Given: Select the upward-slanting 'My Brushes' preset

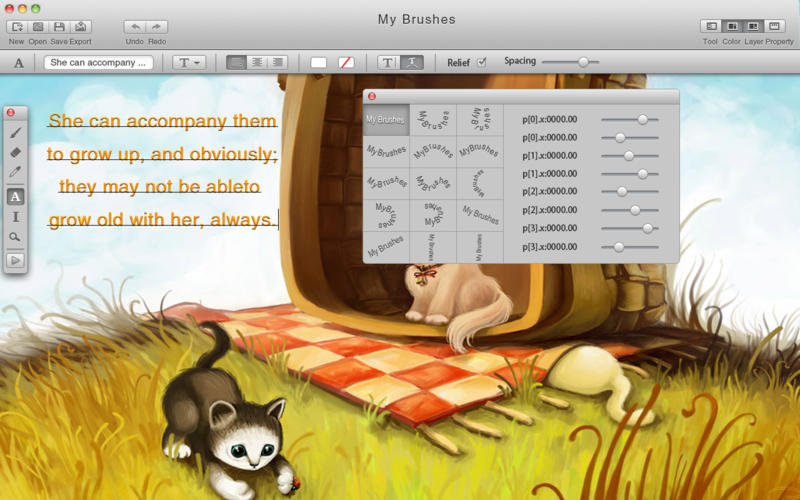Looking at the screenshot, I should pyautogui.click(x=386, y=247).
